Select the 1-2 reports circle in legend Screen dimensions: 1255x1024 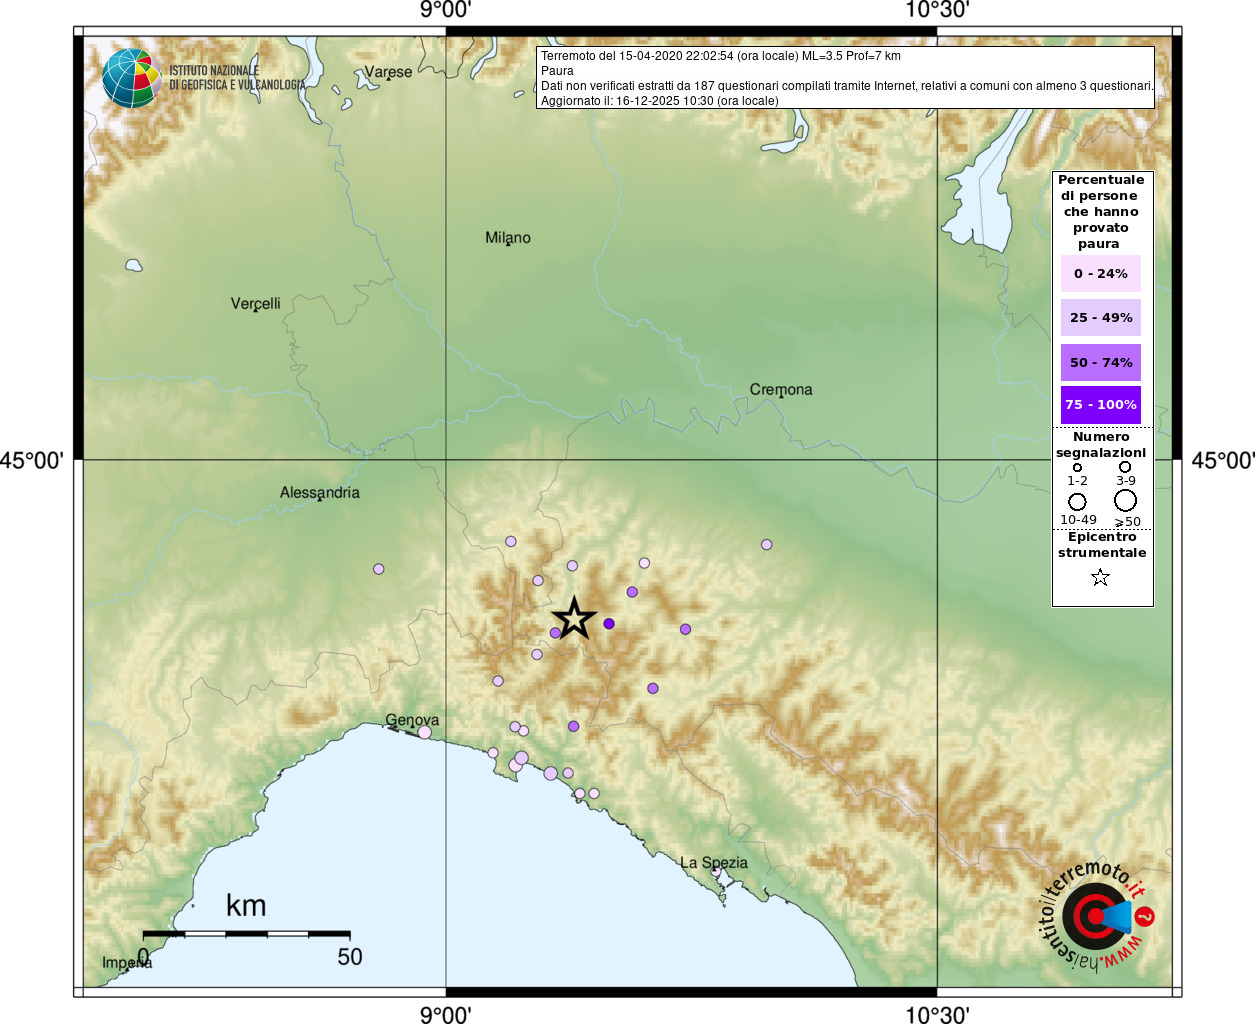1077,467
